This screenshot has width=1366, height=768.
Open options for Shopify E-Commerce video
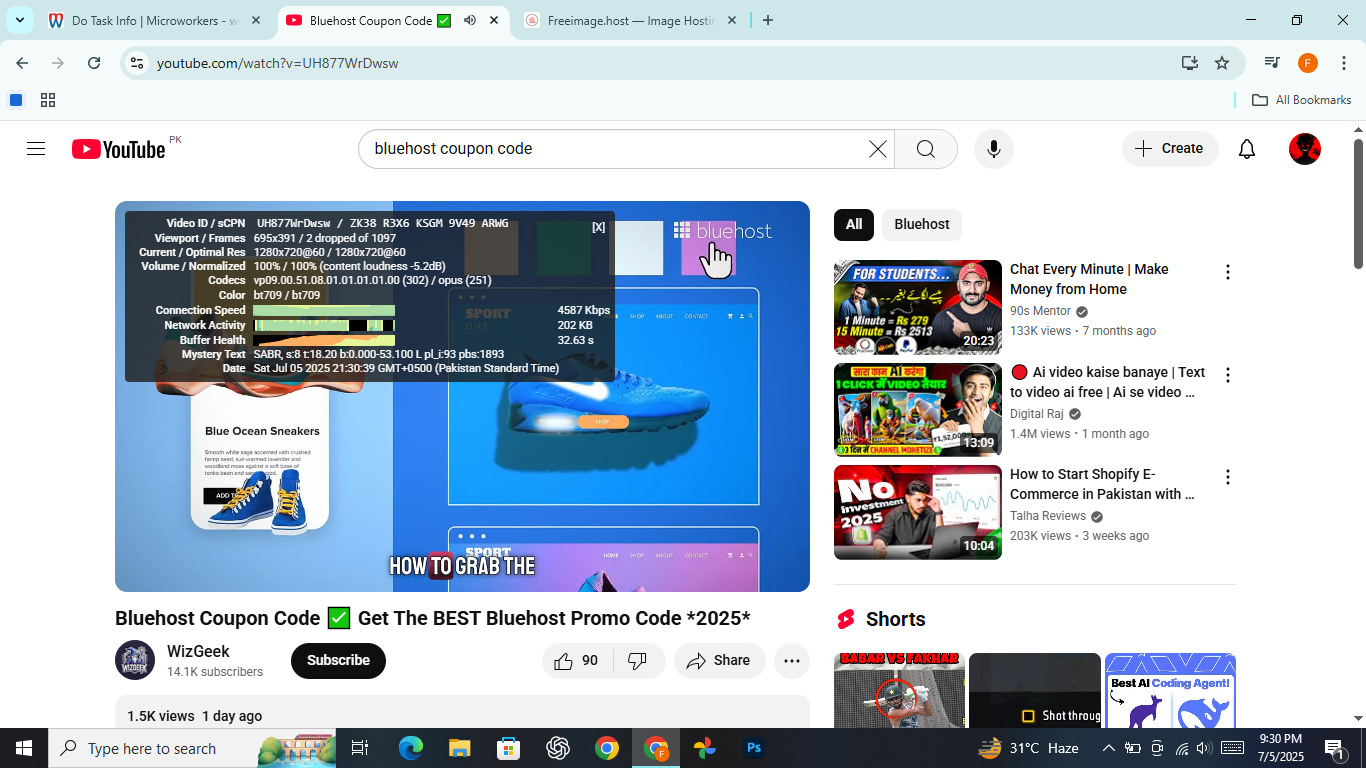click(x=1227, y=477)
